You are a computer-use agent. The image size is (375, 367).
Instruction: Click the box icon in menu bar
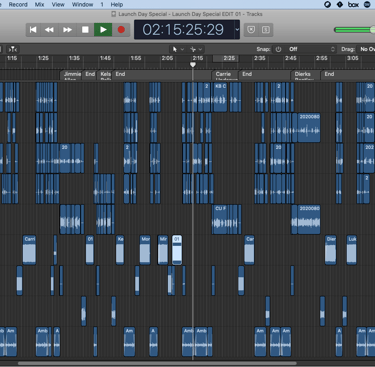tap(353, 4)
